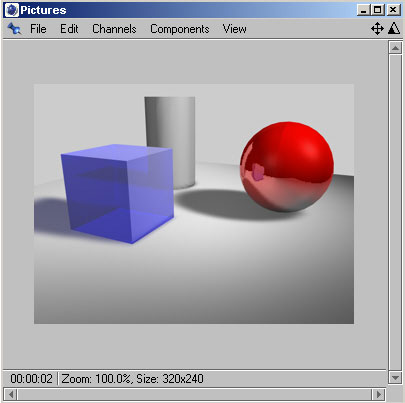The width and height of the screenshot is (405, 403).
Task: Open the View menu
Action: (x=235, y=29)
